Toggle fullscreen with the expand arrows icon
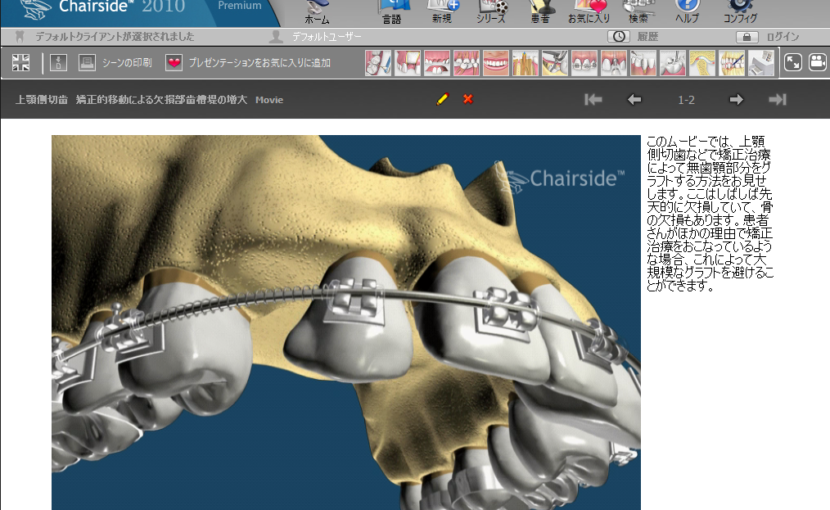This screenshot has width=830, height=510. click(x=792, y=63)
